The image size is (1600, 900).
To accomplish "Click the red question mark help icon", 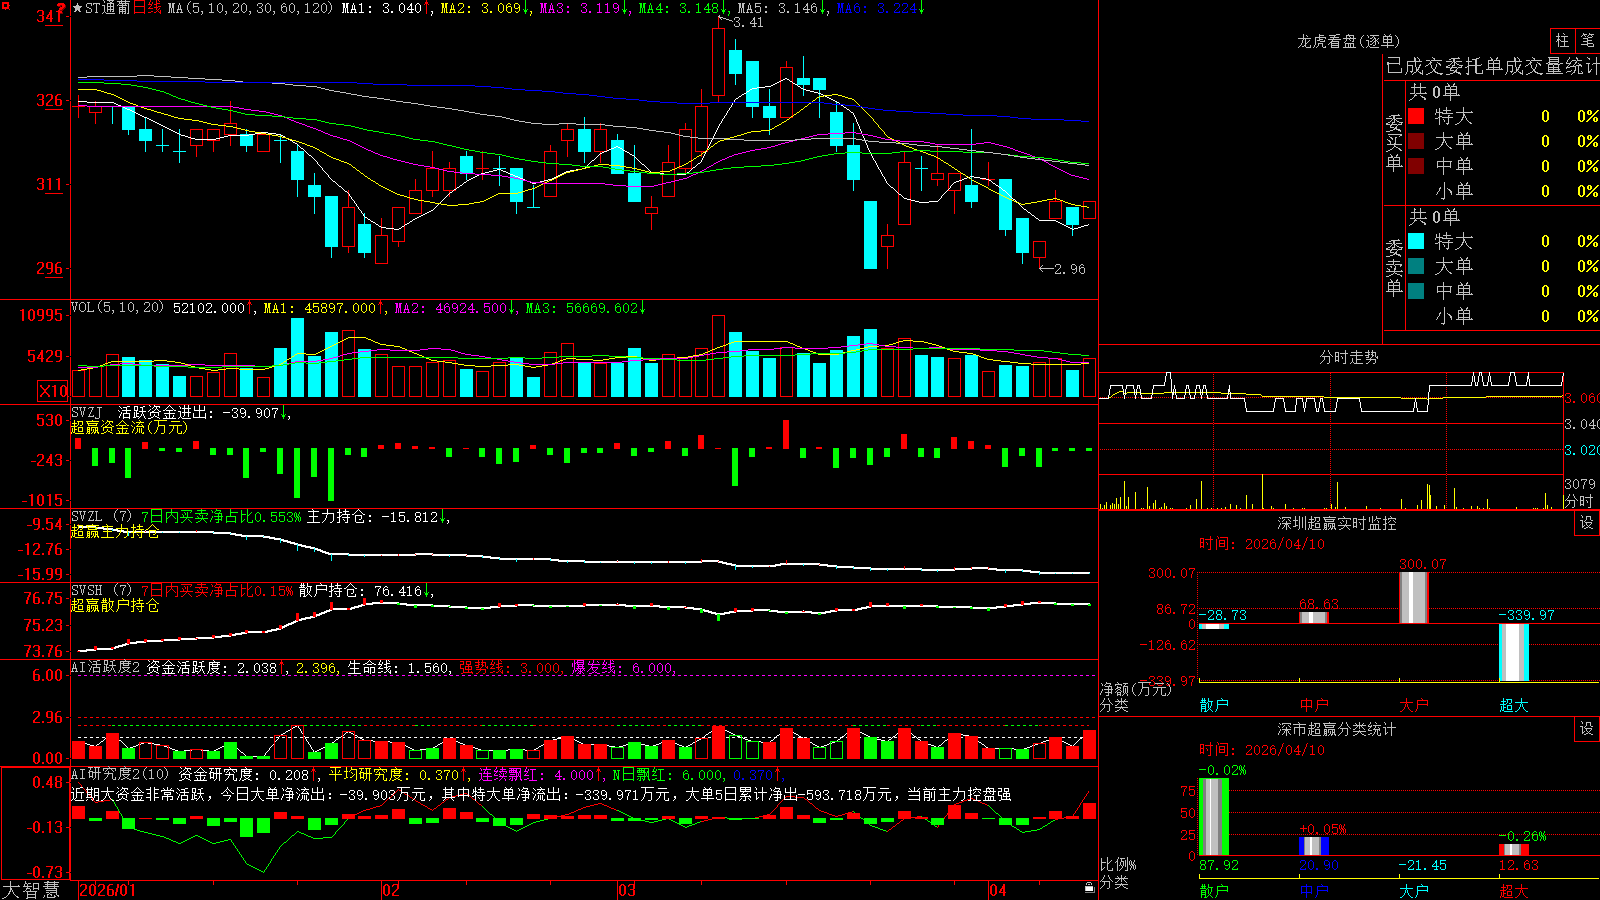I will [61, 9].
